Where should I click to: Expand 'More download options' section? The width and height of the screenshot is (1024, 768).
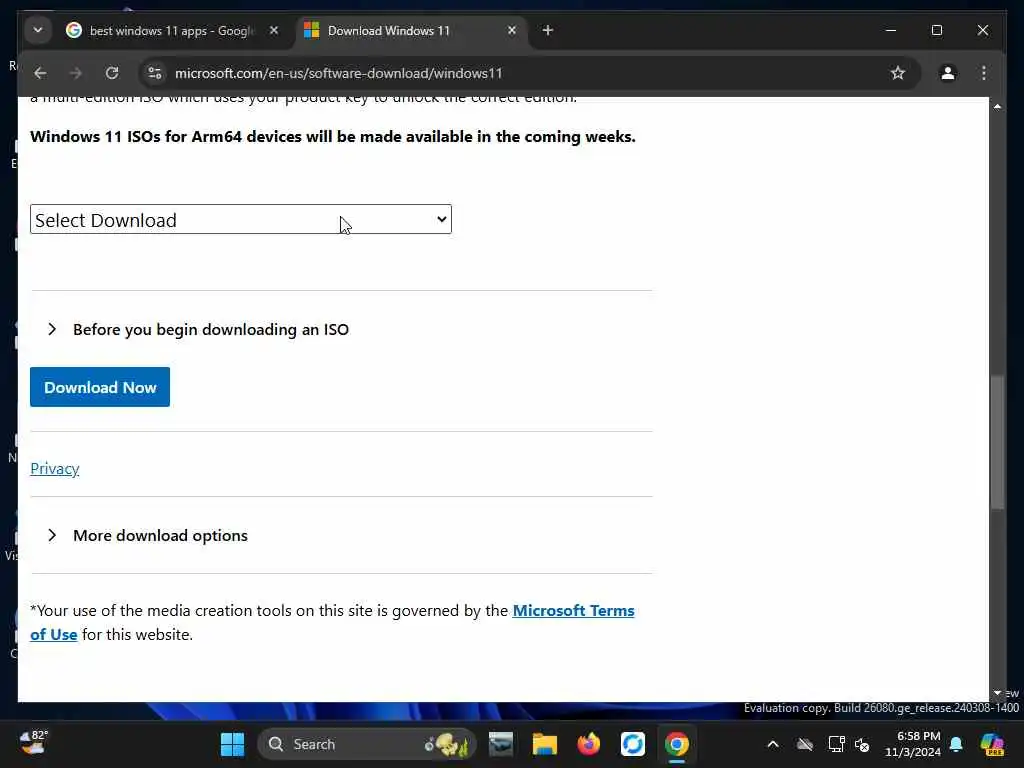pos(160,536)
